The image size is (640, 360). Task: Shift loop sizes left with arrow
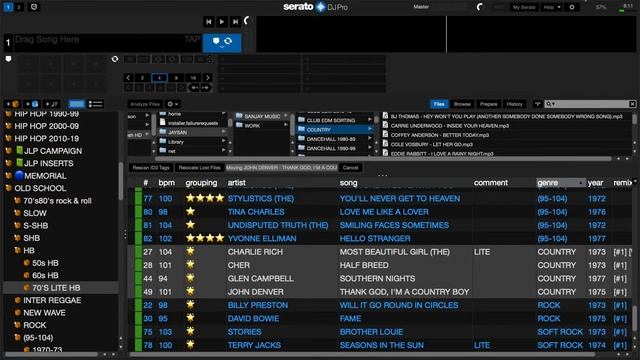128,78
